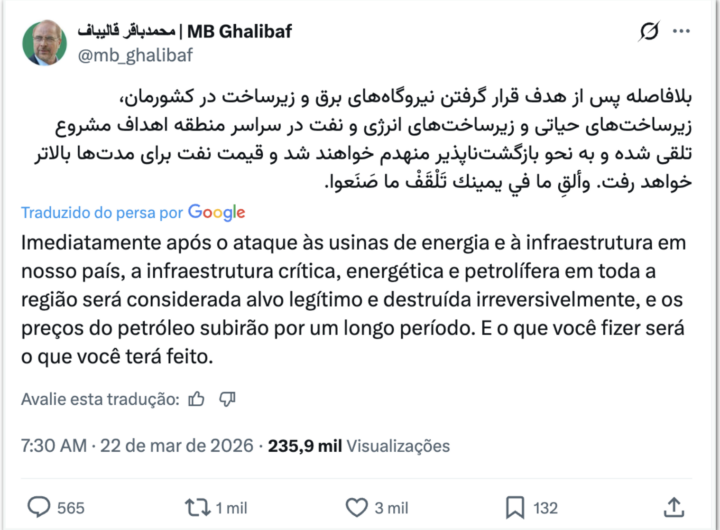Click the Grok icon at the top right
Image resolution: width=720 pixels, height=530 pixels.
coord(649,32)
